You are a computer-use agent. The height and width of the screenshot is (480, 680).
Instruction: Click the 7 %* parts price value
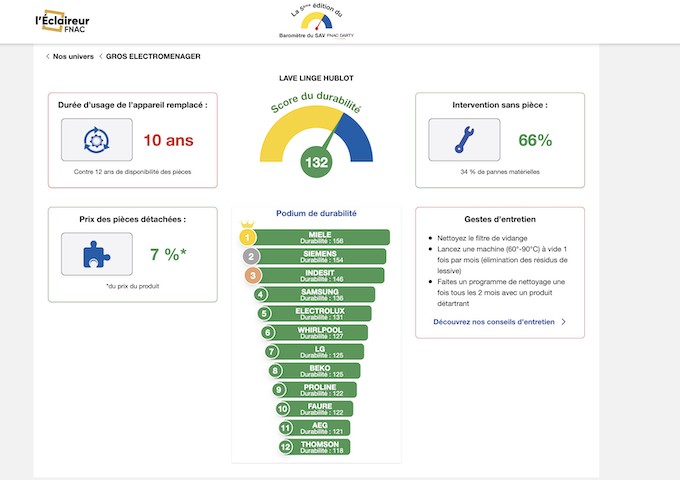(x=168, y=254)
